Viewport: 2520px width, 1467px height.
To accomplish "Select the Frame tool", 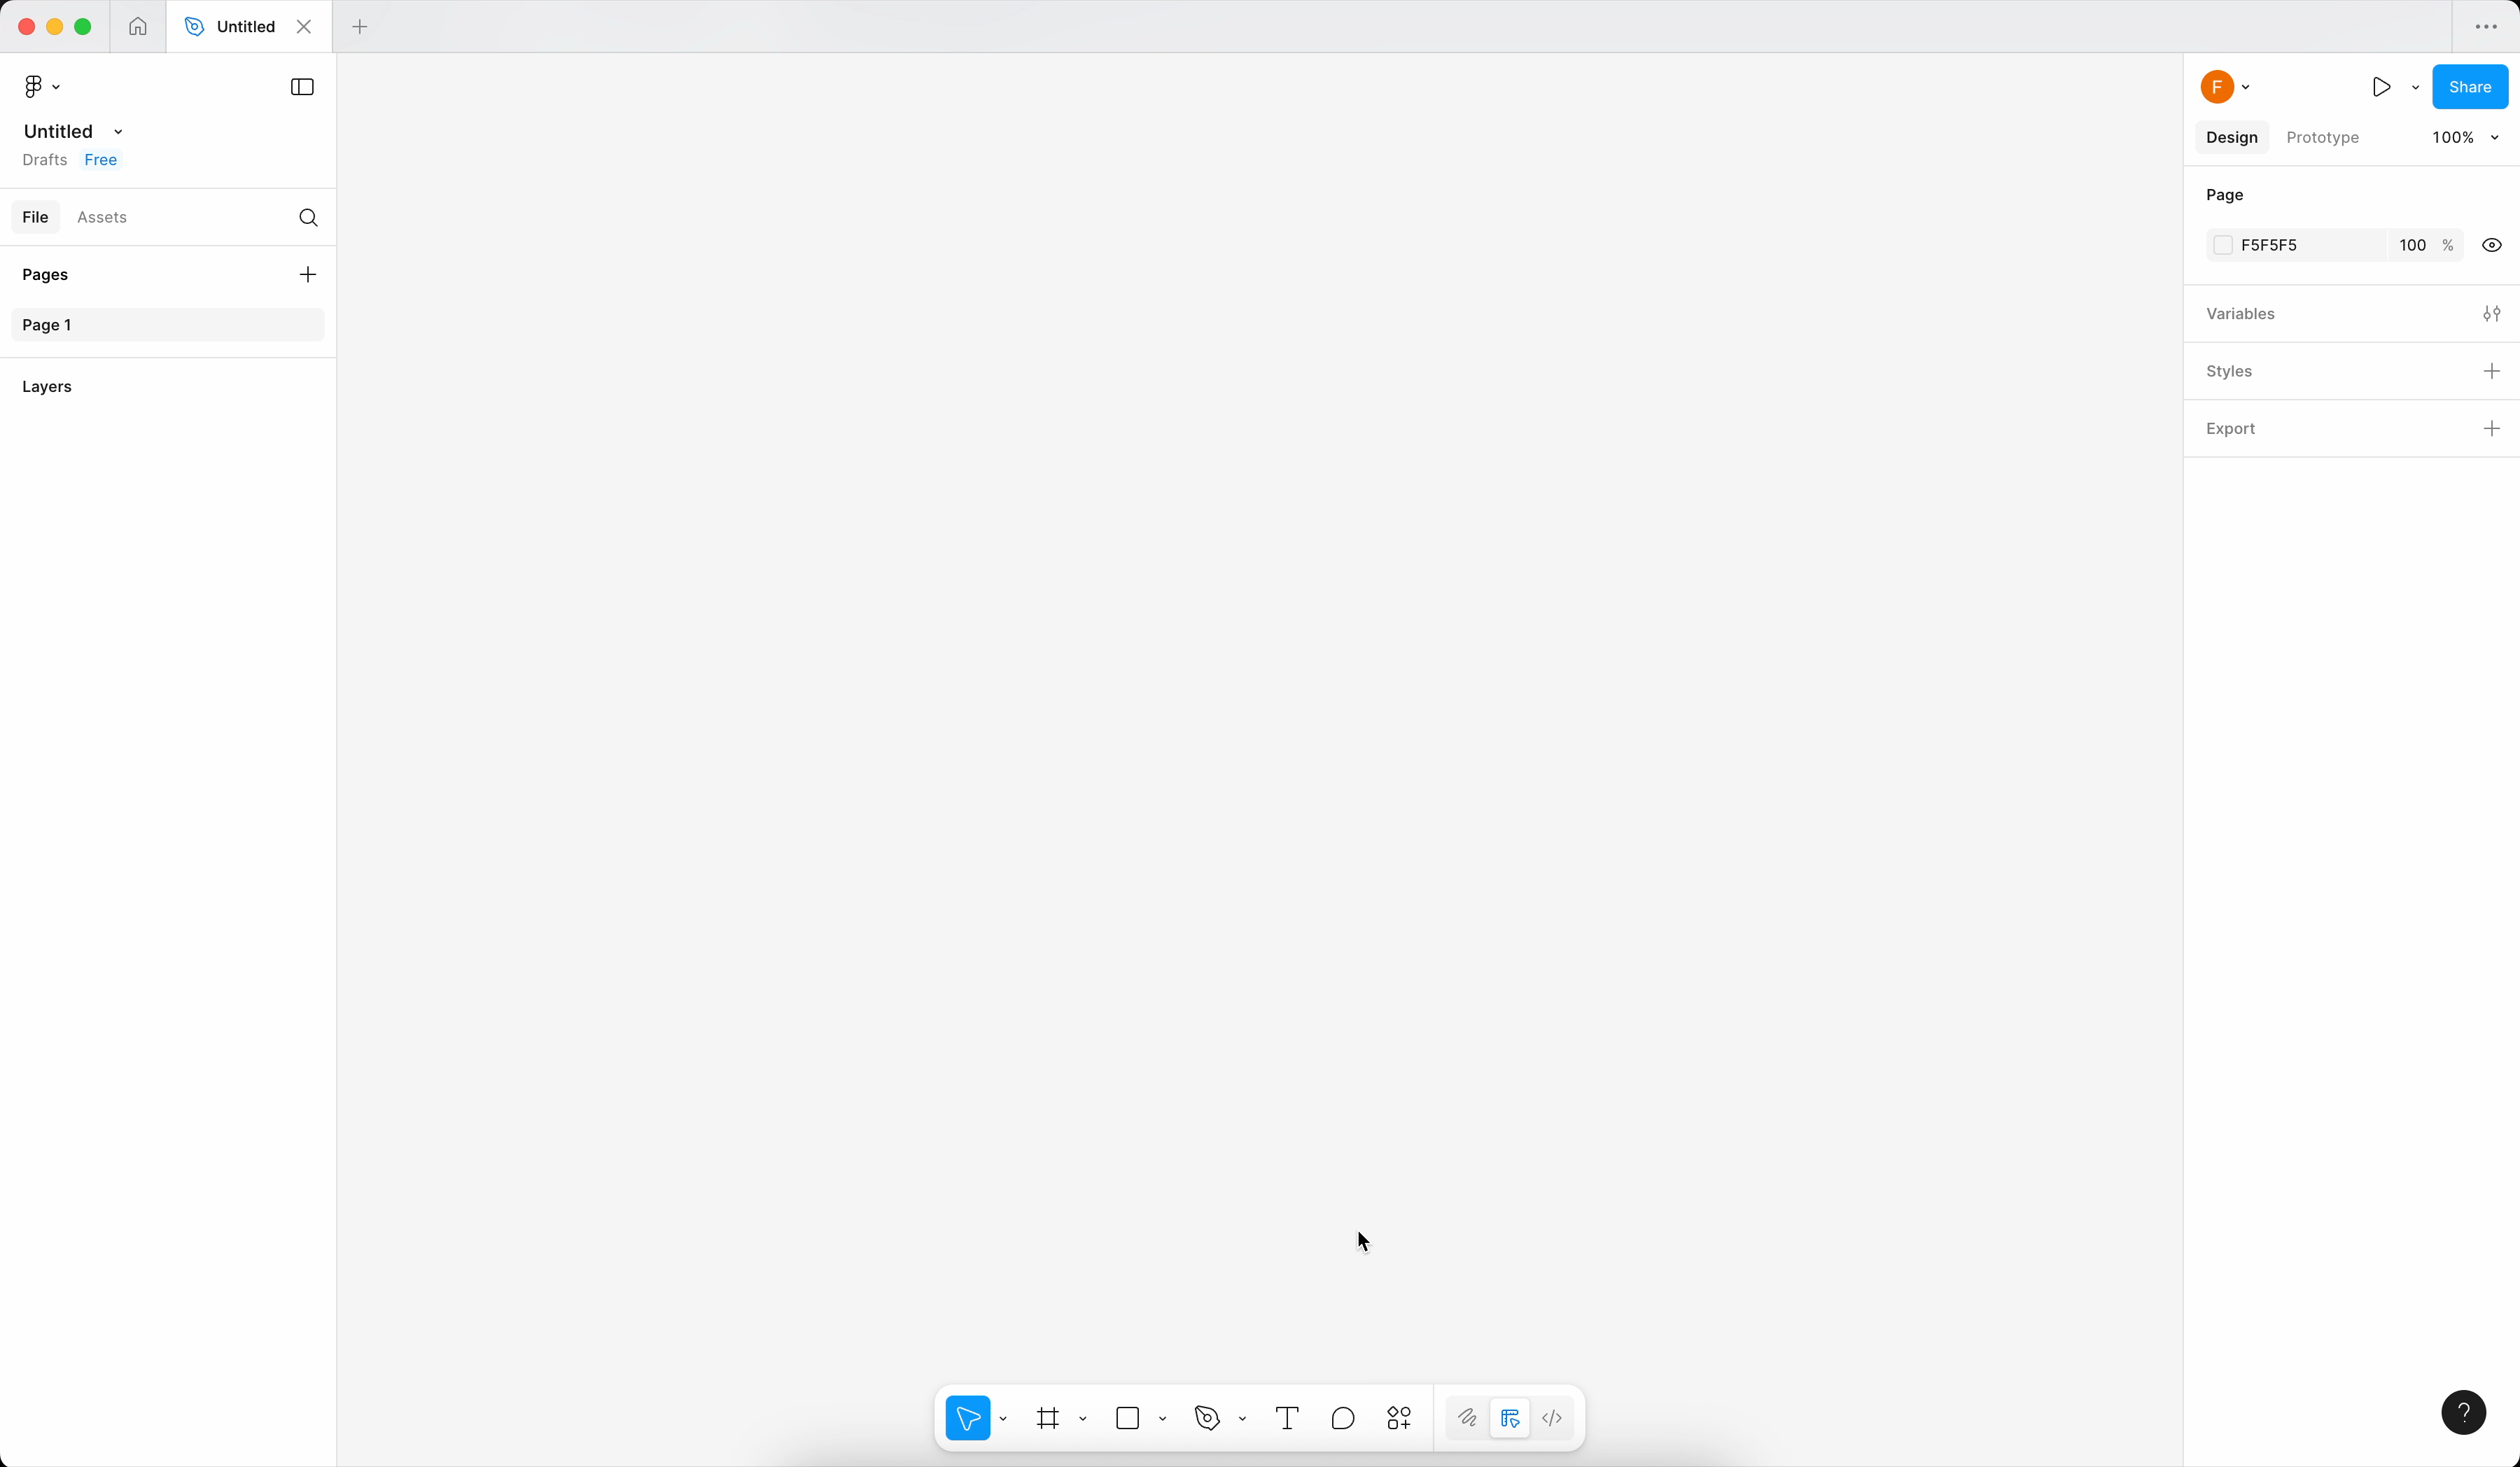I will click(1047, 1418).
